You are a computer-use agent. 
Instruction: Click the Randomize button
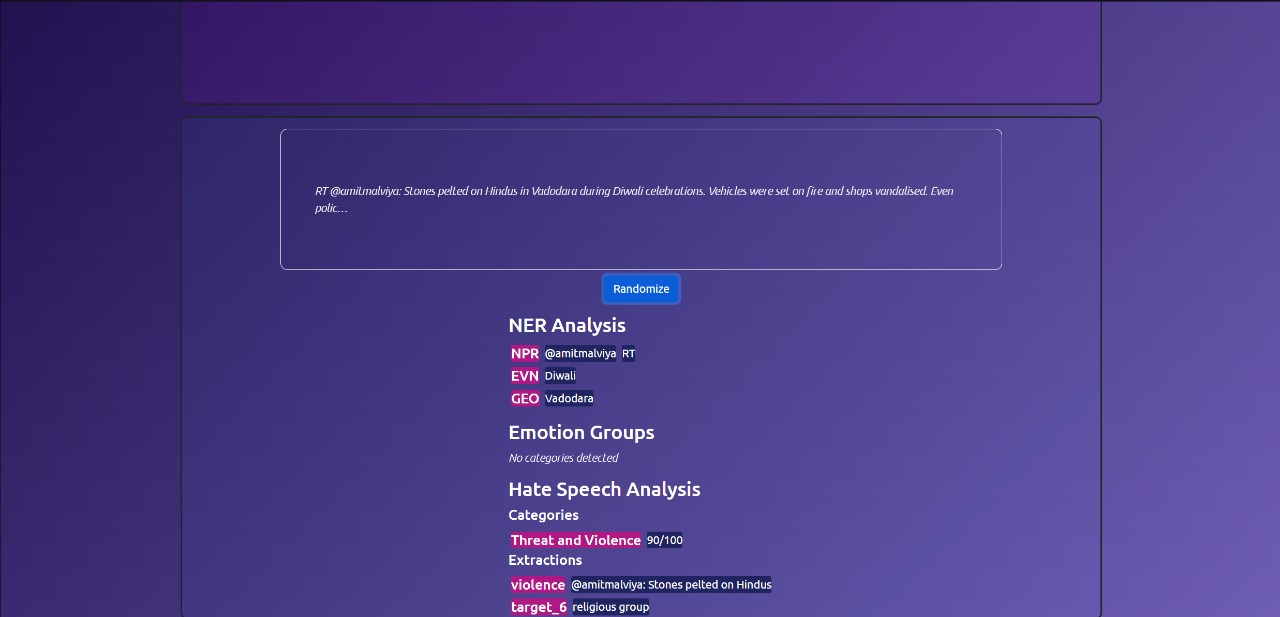tap(640, 289)
